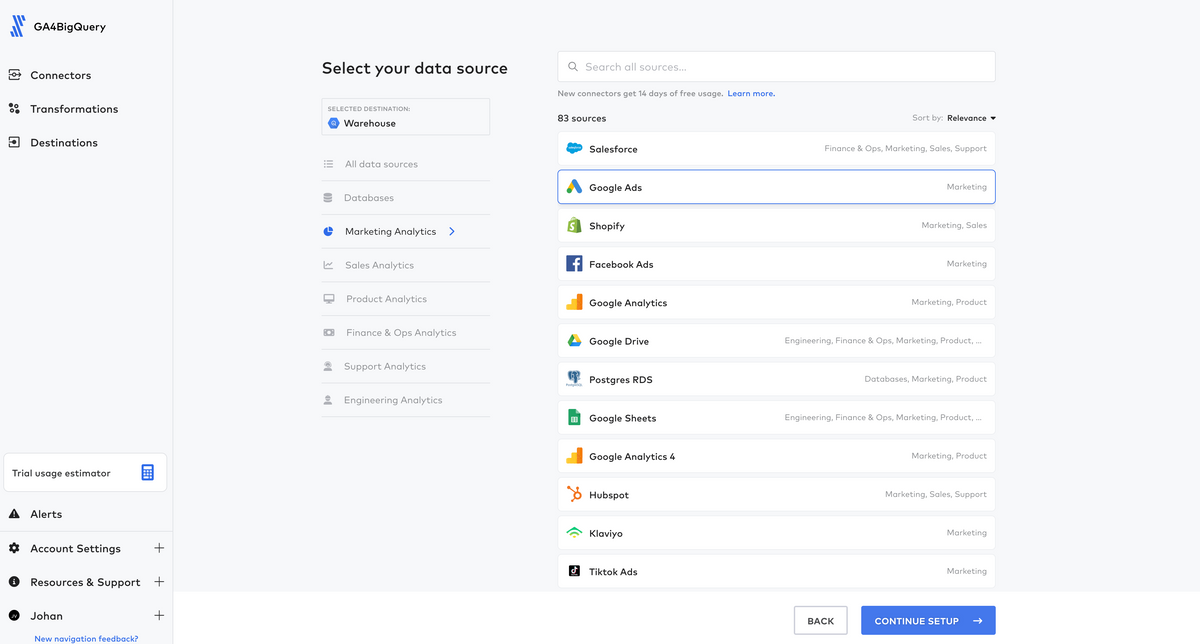Image resolution: width=1200 pixels, height=644 pixels.
Task: Click the Alerts bell icon
Action: pyautogui.click(x=17, y=513)
